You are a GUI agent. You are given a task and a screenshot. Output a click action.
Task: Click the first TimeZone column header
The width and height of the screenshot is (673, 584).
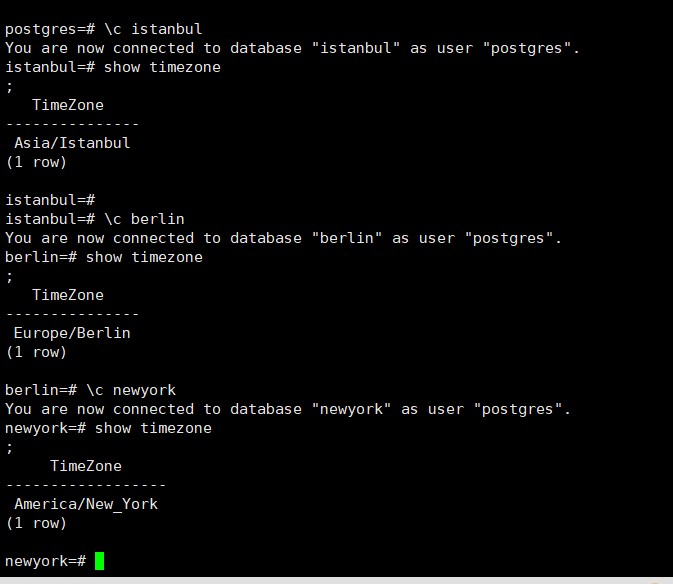point(67,105)
